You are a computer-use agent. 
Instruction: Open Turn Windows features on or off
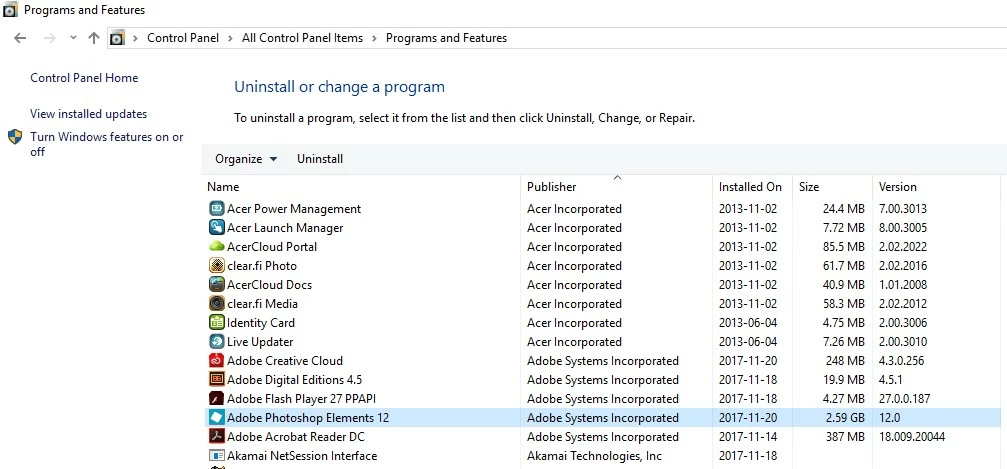click(107, 145)
